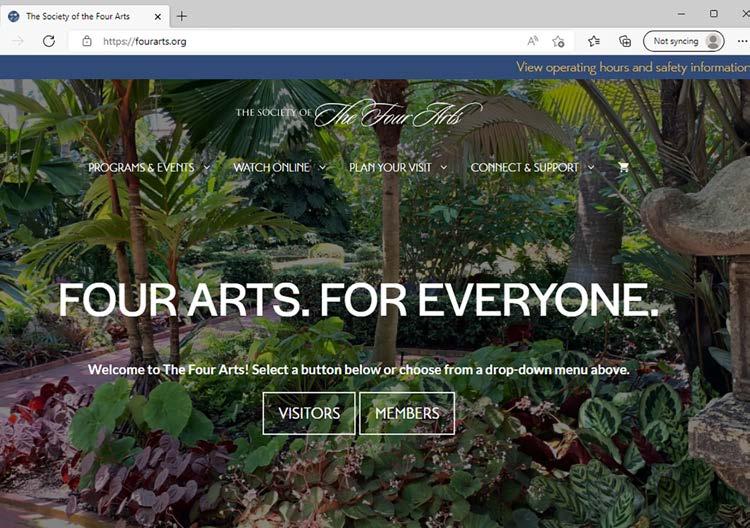Open the site information lock icon

point(87,41)
